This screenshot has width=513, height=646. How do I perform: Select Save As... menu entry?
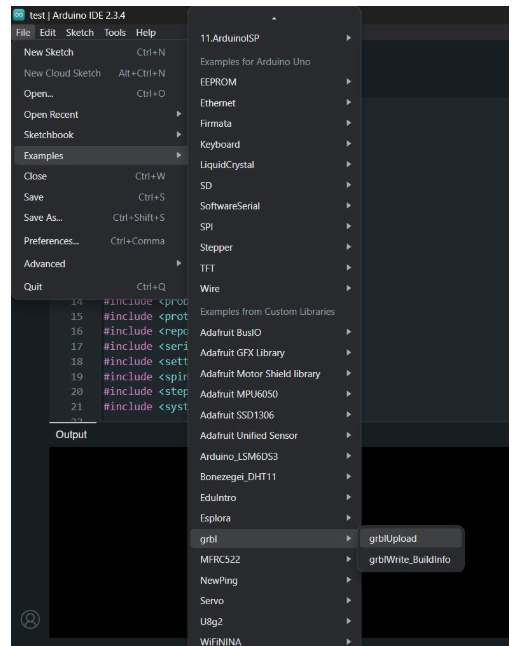101,218
